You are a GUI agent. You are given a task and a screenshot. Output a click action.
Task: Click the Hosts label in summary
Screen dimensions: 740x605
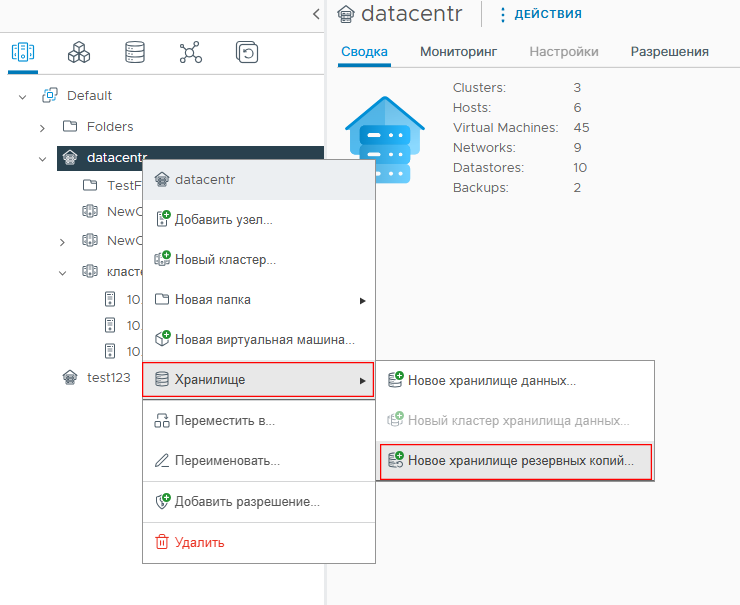tap(472, 108)
